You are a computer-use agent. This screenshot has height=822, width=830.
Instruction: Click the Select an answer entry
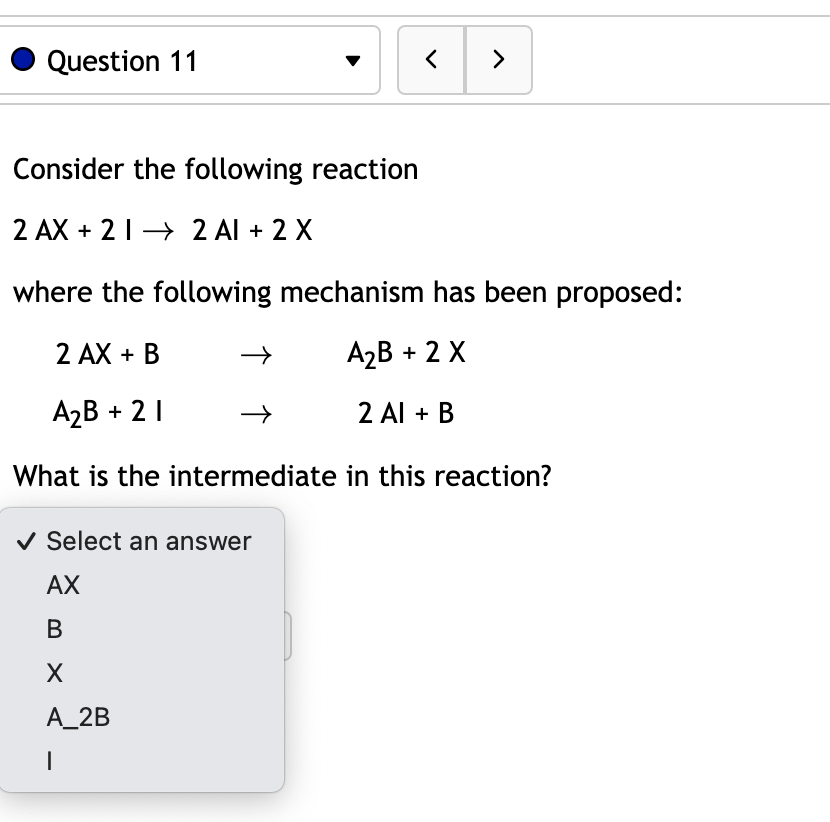pos(148,541)
